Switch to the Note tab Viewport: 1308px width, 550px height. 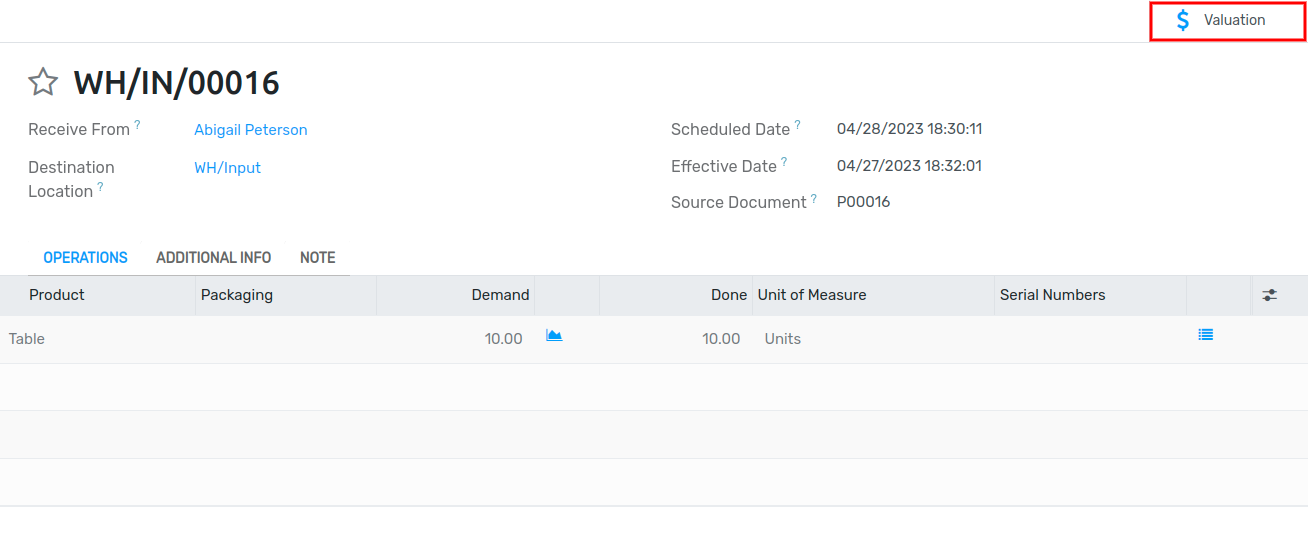pyautogui.click(x=318, y=257)
